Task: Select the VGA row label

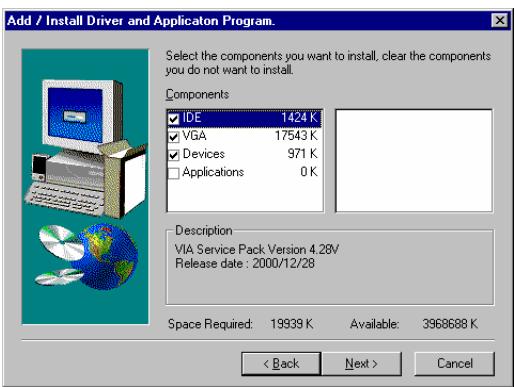Action: coord(194,136)
